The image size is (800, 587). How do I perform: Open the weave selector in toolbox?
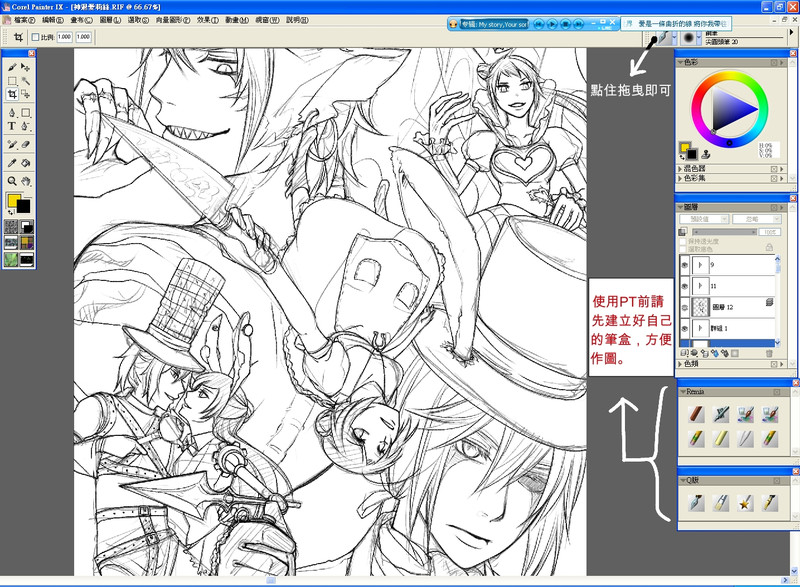point(27,243)
